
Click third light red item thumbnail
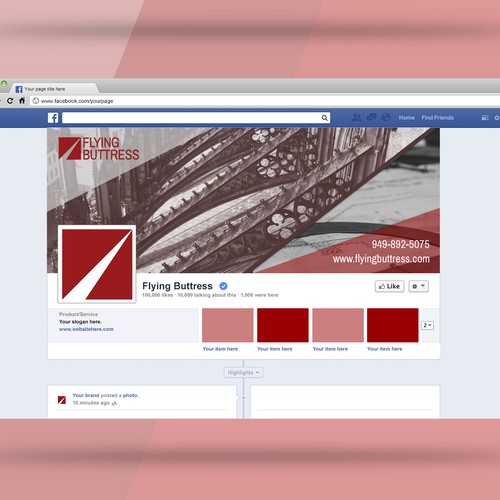[338, 325]
